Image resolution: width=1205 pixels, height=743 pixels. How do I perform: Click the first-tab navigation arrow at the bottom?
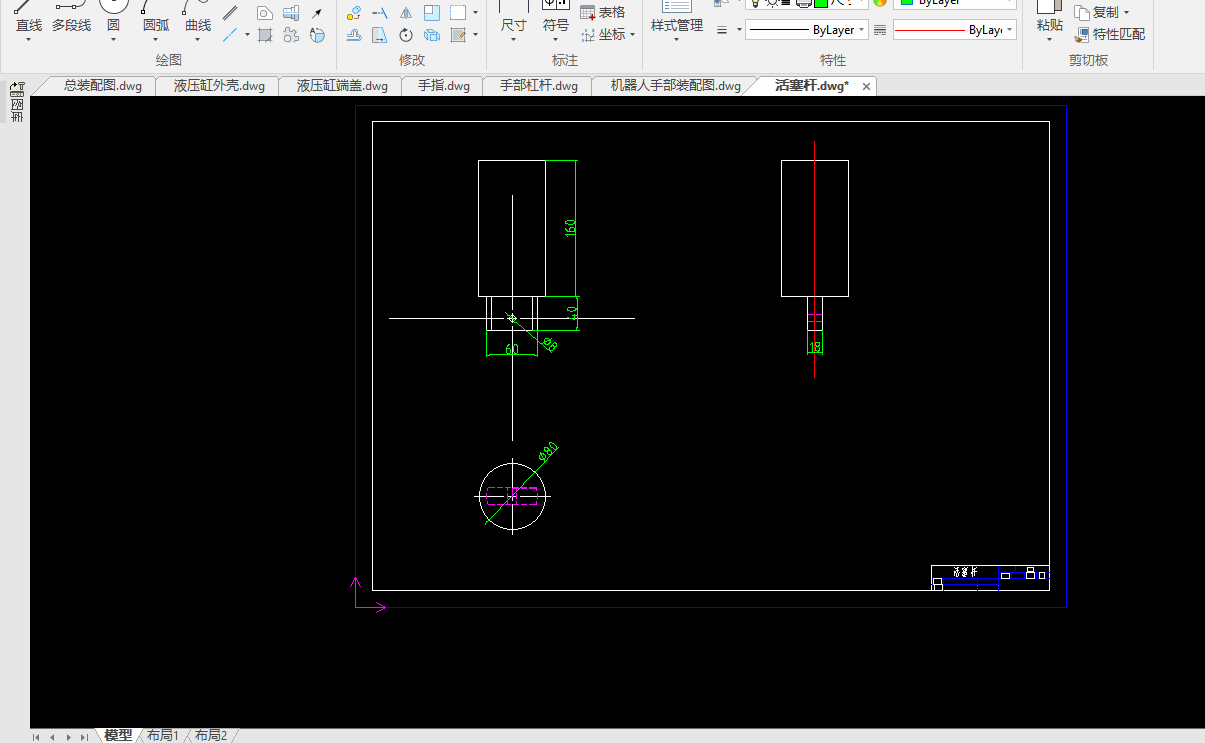tap(37, 737)
